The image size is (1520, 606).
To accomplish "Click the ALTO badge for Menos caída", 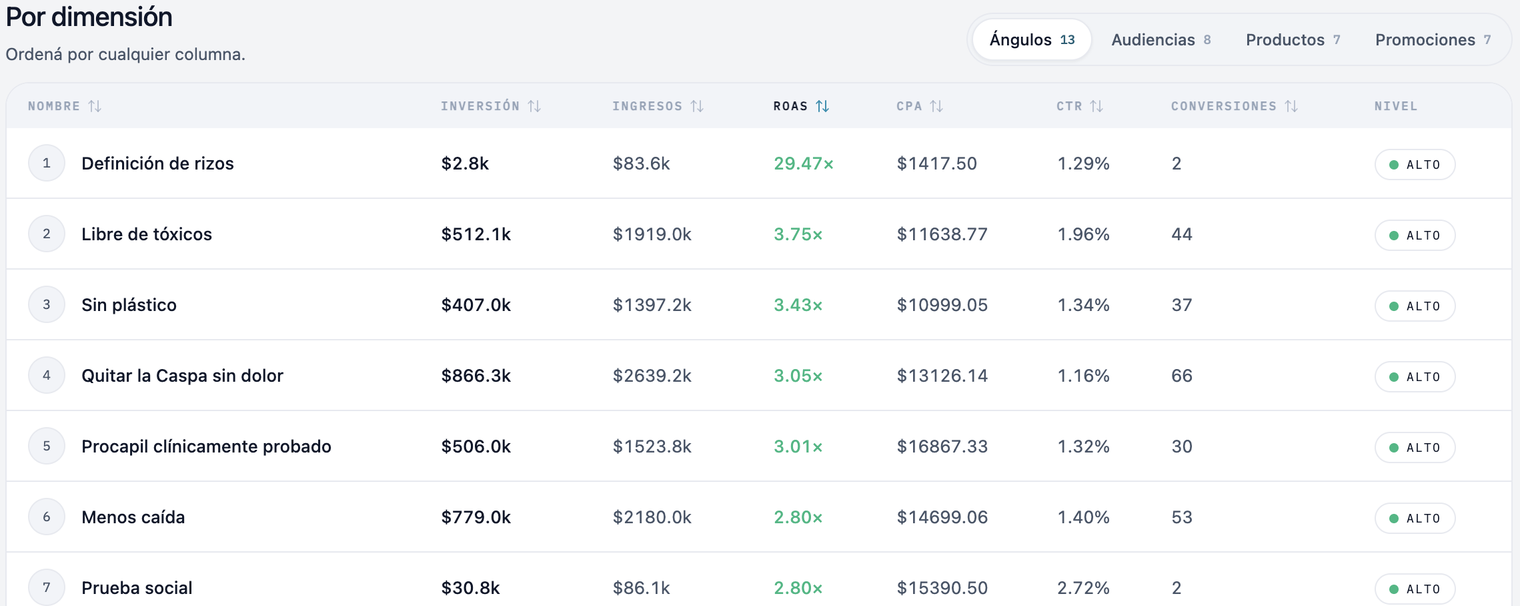I will 1415,518.
